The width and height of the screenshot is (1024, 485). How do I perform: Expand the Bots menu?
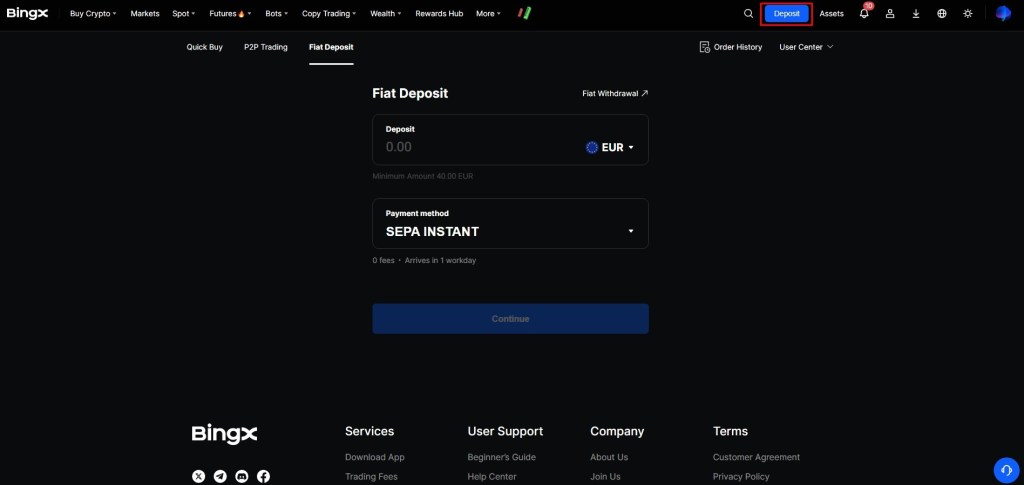tap(276, 14)
